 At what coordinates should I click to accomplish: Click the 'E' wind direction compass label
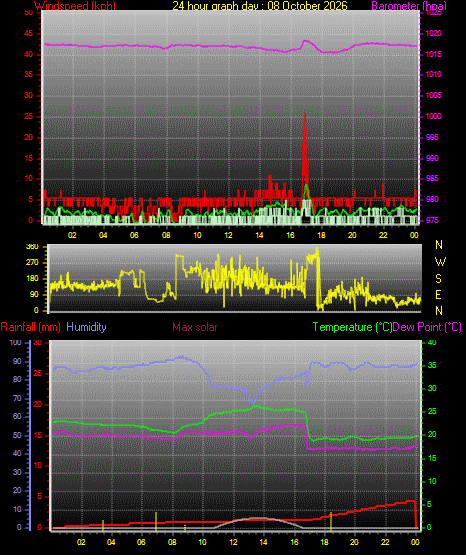(438, 295)
